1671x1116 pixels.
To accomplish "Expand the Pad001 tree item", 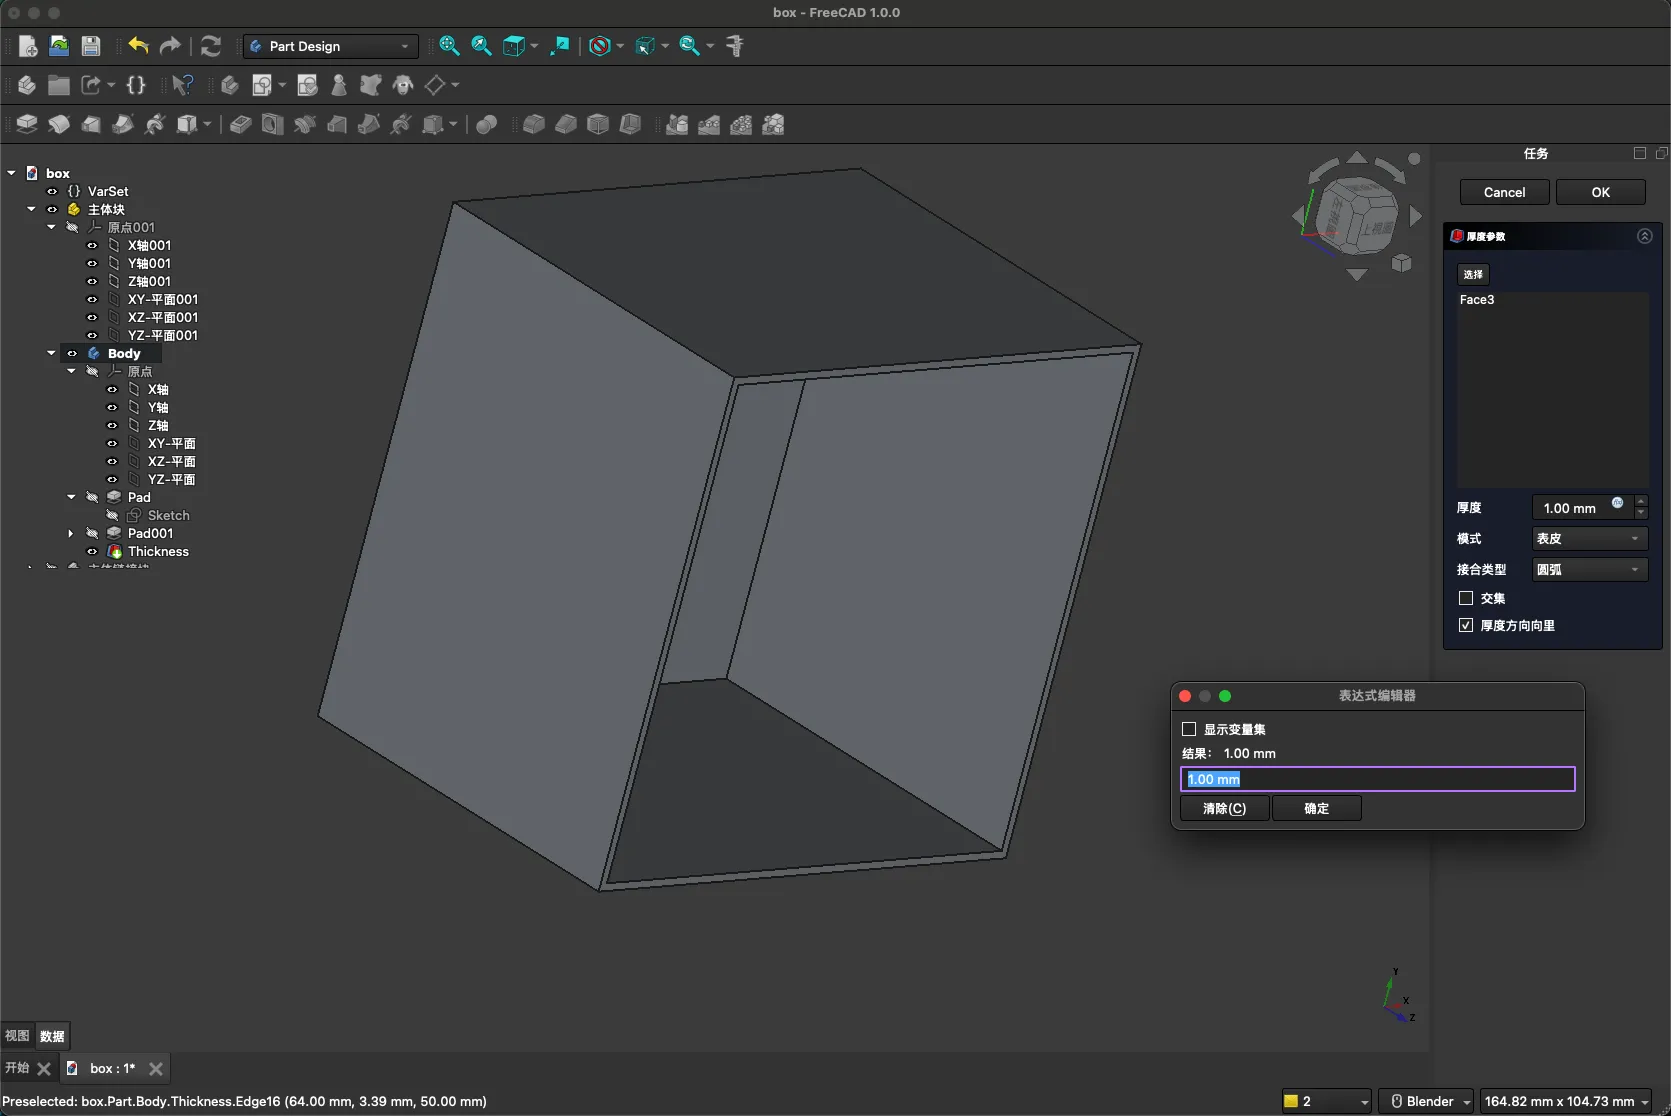I will pos(71,533).
